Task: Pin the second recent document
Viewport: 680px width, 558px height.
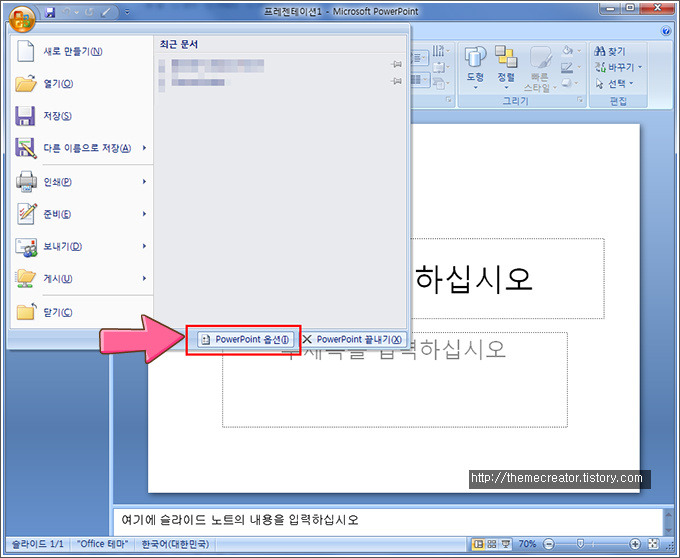Action: click(x=396, y=81)
